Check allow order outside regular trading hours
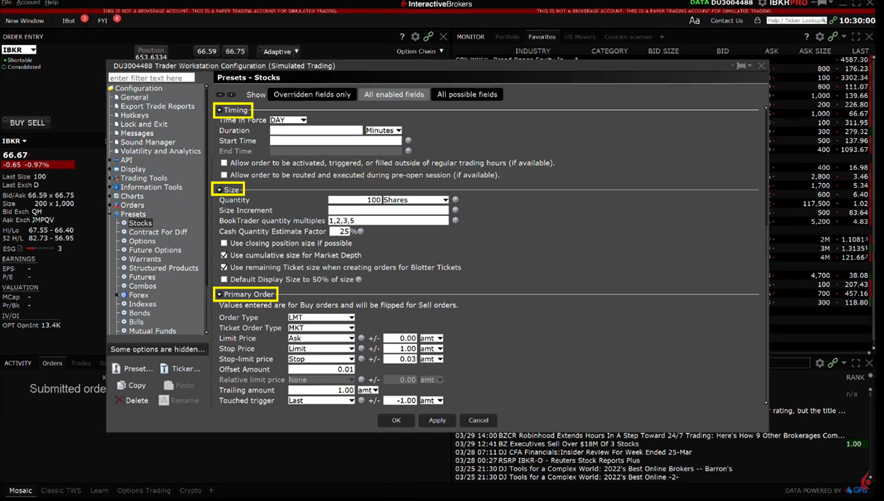 pos(224,163)
